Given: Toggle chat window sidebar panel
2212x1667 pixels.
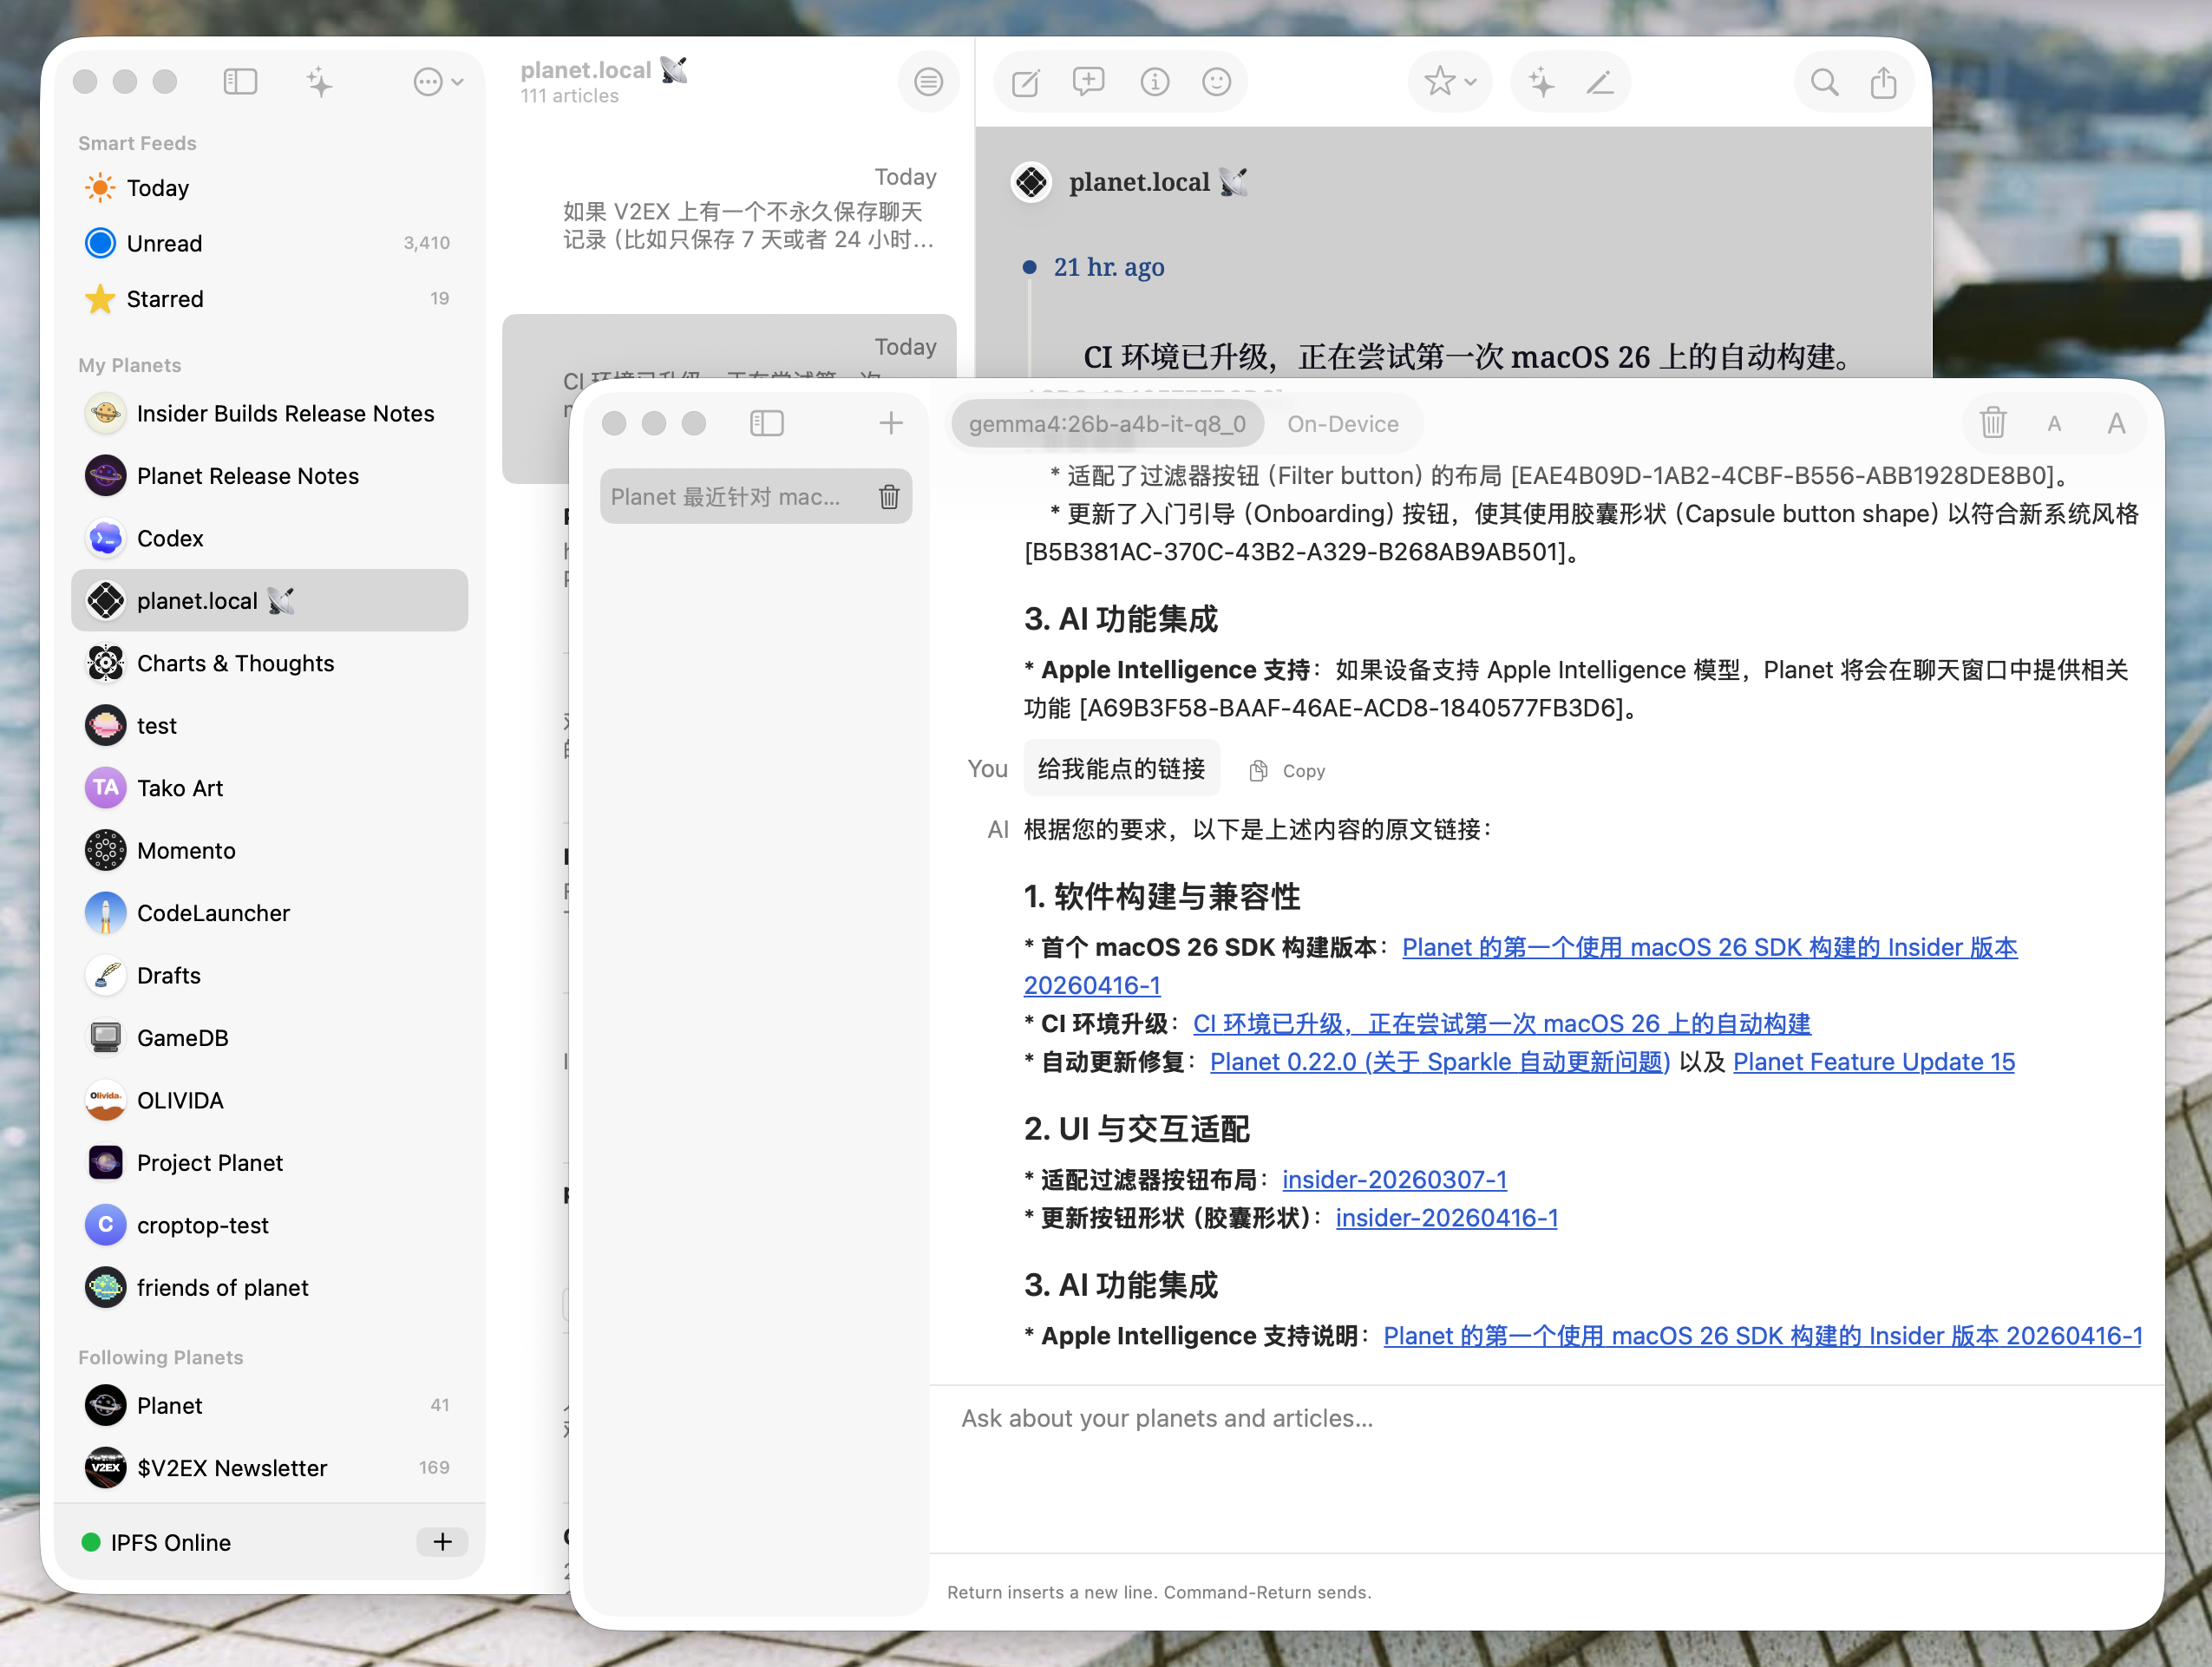Looking at the screenshot, I should pos(766,423).
